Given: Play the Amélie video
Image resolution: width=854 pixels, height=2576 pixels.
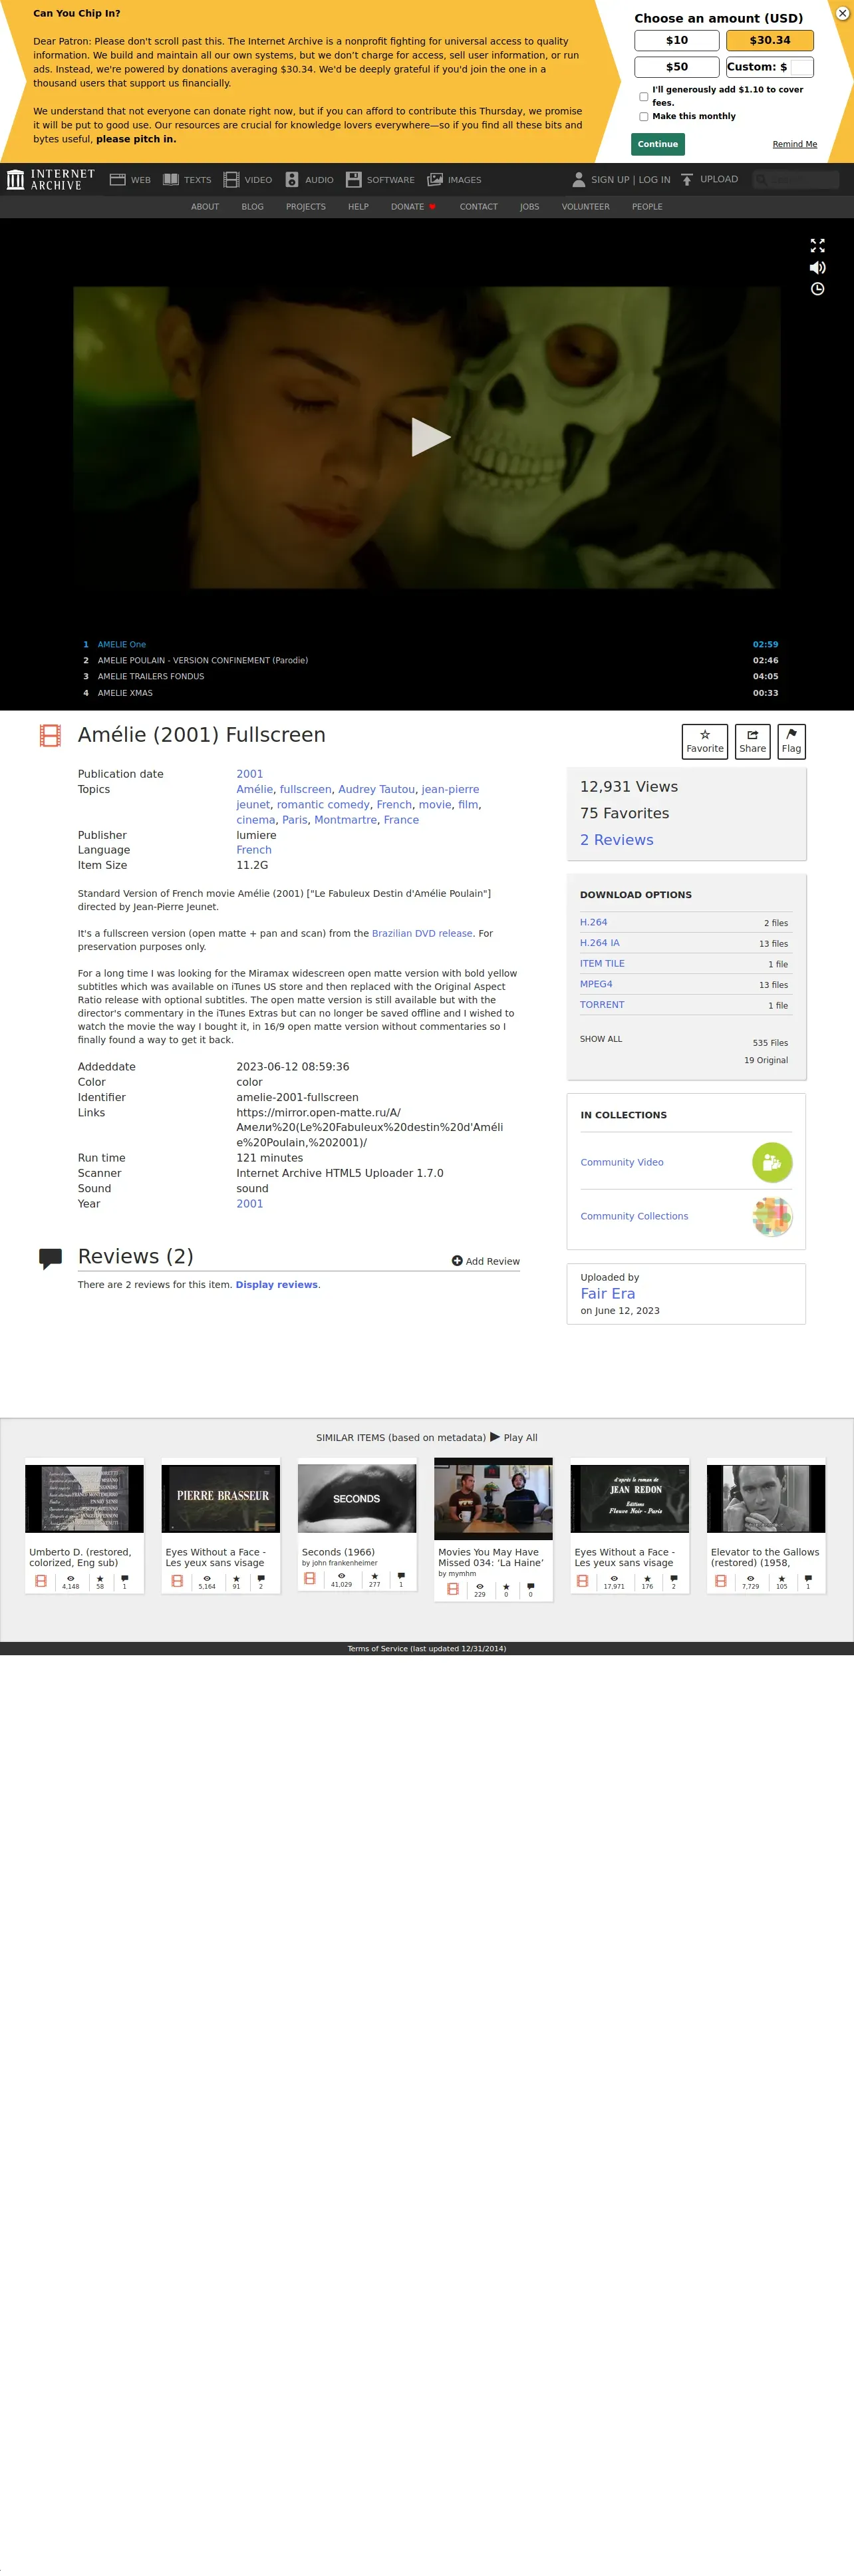Looking at the screenshot, I should coord(430,437).
